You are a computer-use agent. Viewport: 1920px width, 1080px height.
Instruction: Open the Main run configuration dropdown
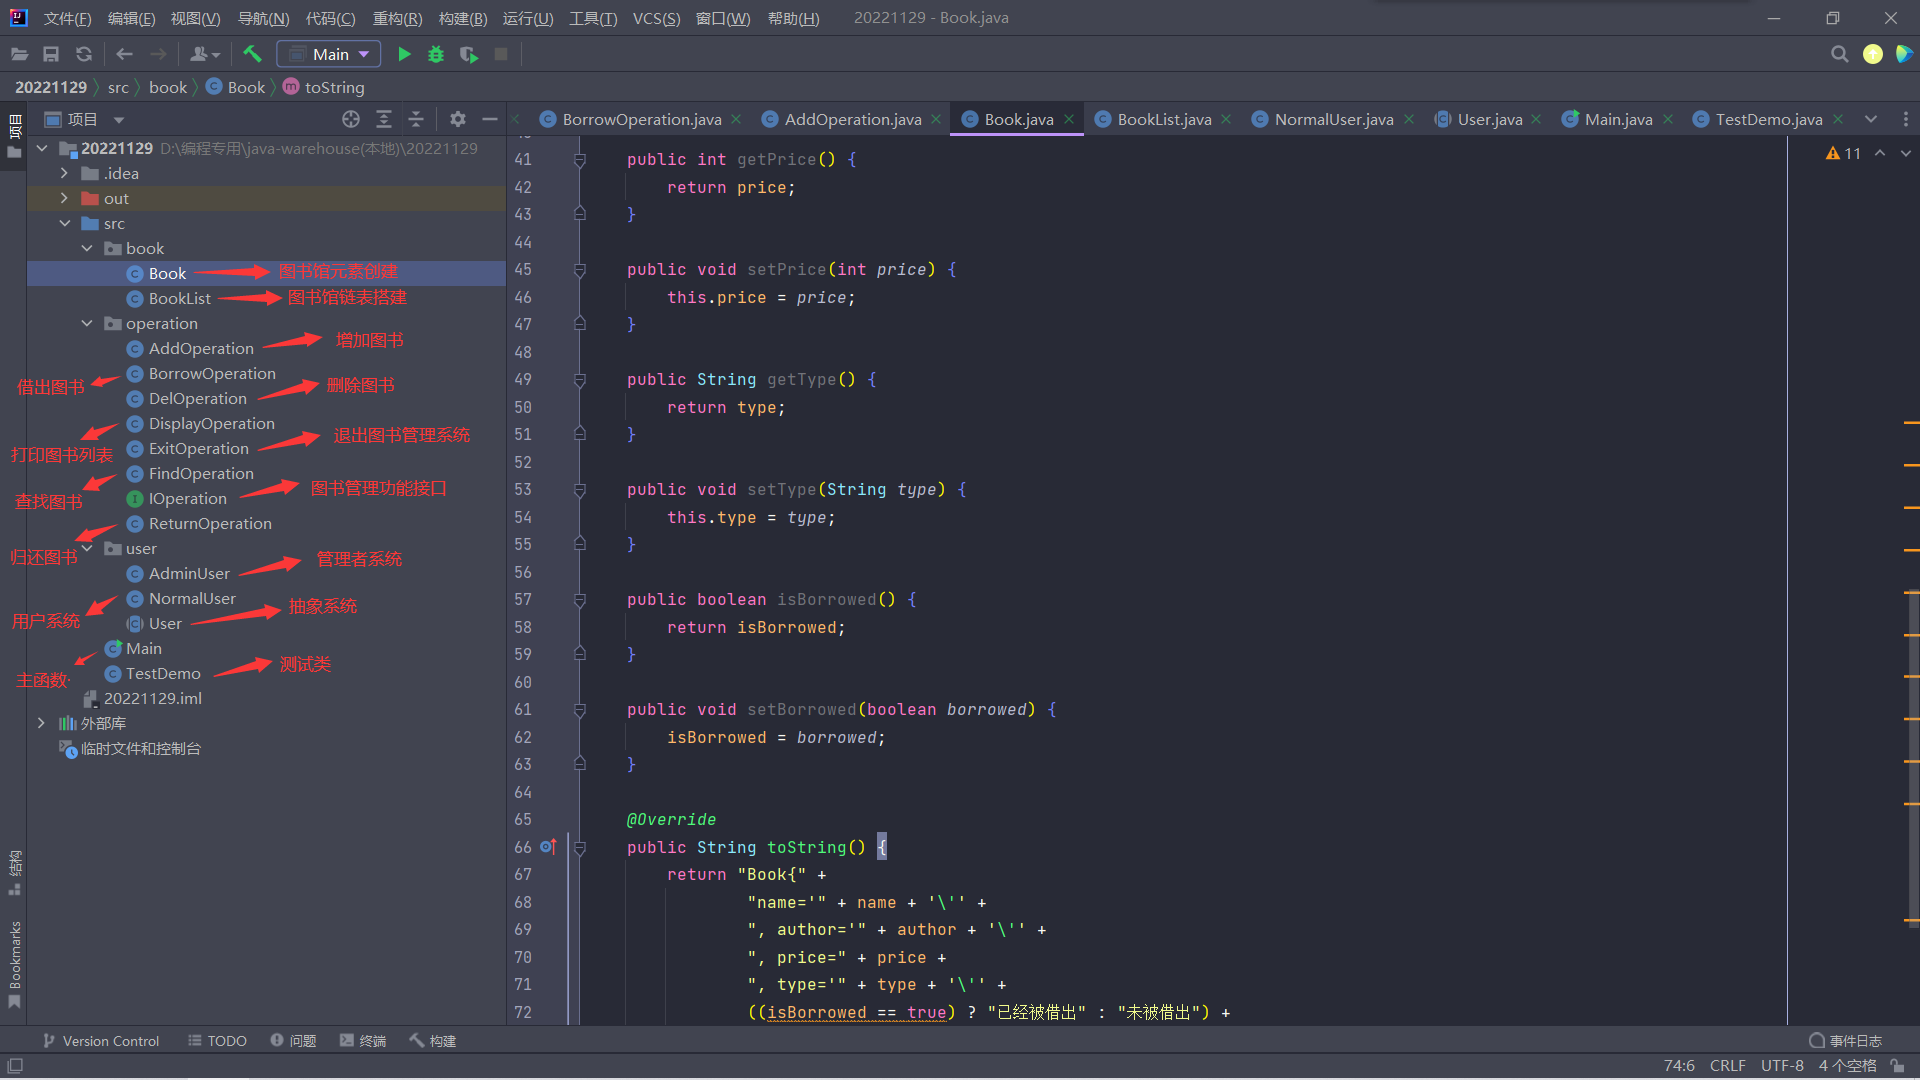pos(328,54)
